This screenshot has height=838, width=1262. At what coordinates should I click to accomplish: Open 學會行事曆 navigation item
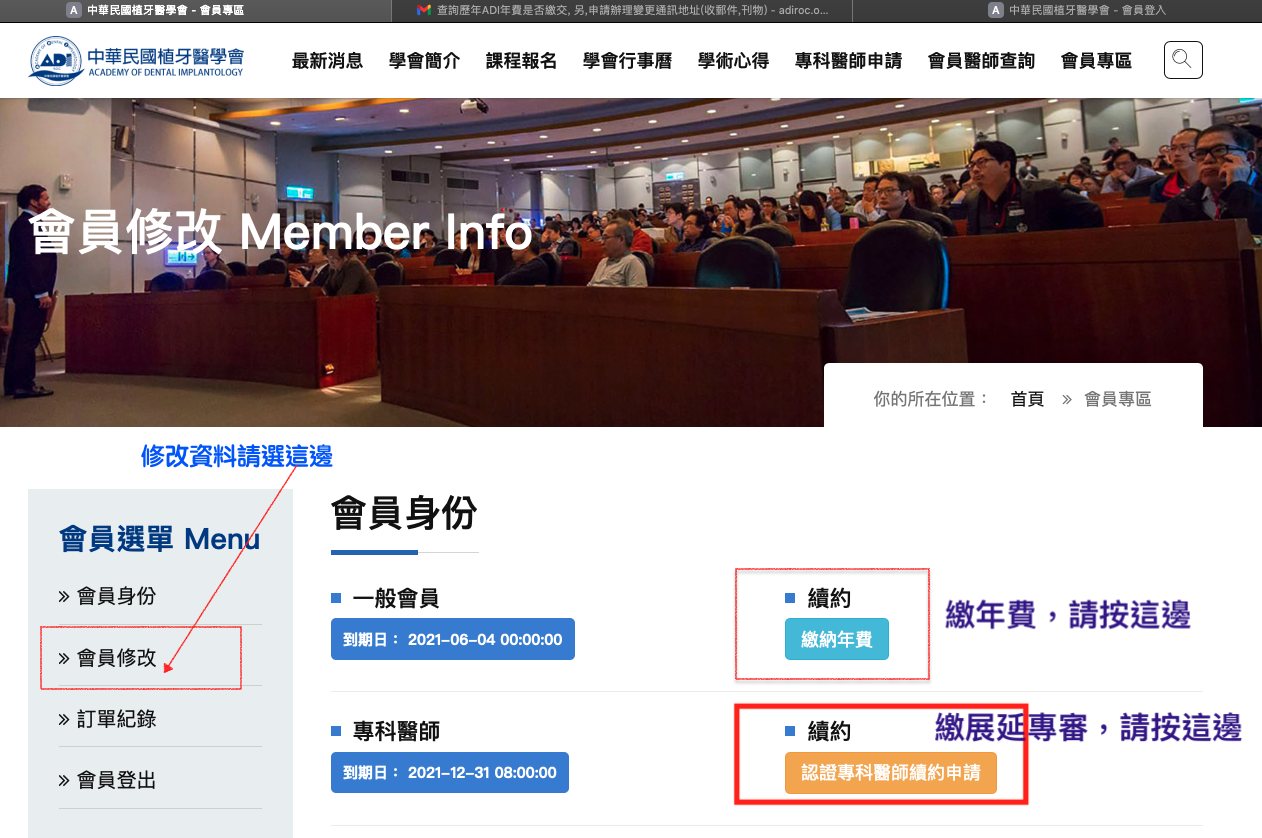627,61
